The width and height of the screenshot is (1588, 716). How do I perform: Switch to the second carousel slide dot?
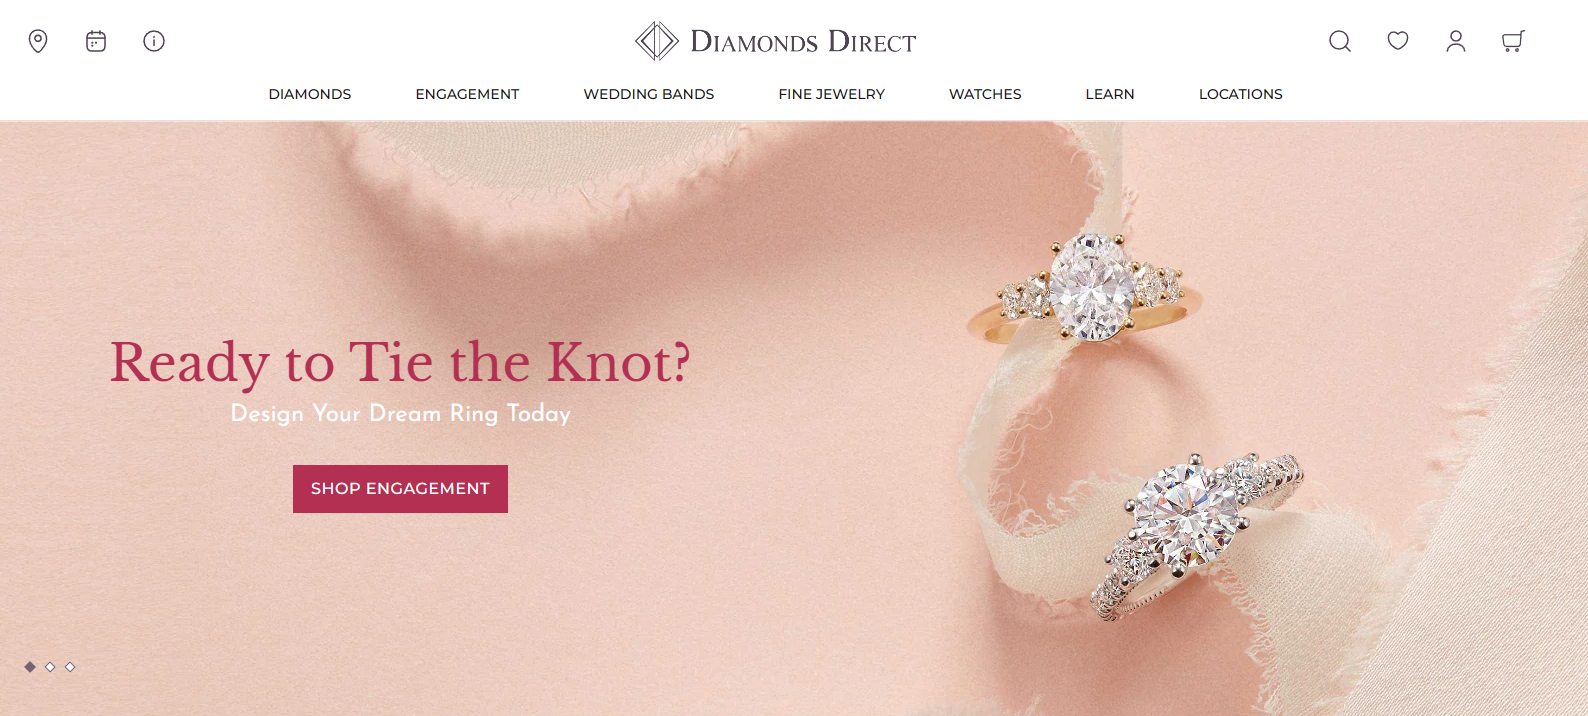tap(50, 667)
